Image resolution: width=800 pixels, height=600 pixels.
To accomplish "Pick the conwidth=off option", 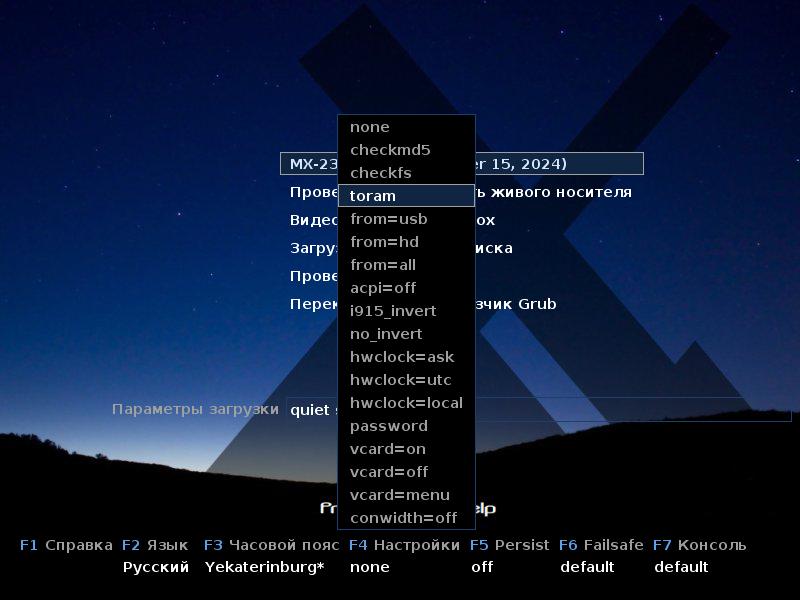I will [x=406, y=517].
